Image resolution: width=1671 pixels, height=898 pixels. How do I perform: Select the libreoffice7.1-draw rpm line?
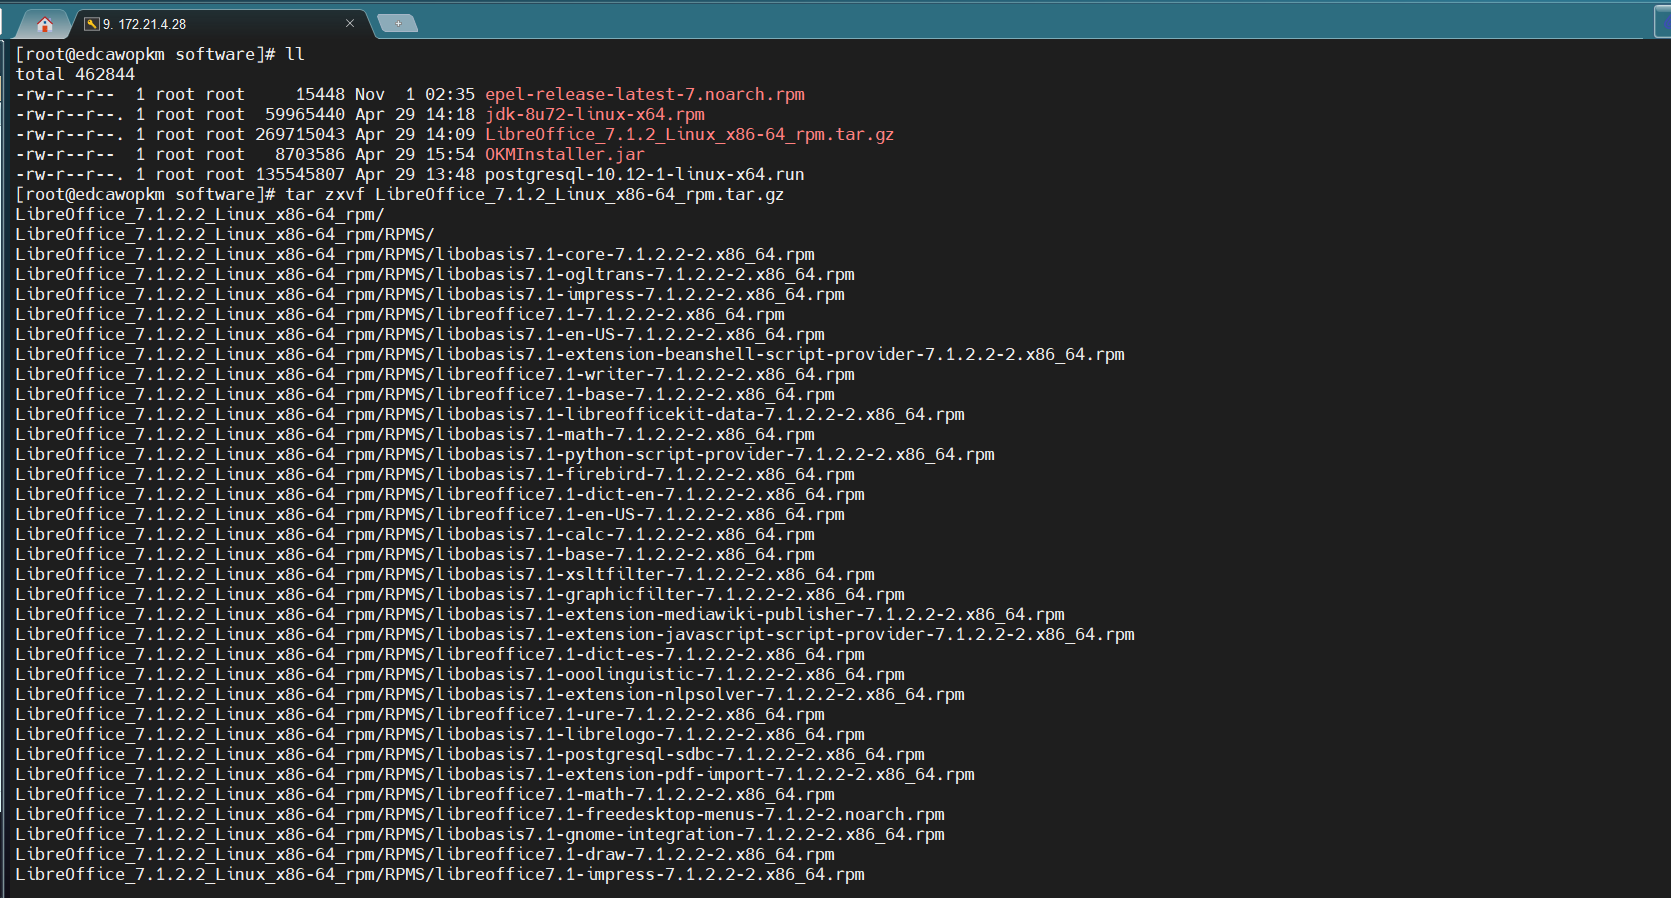point(425,854)
